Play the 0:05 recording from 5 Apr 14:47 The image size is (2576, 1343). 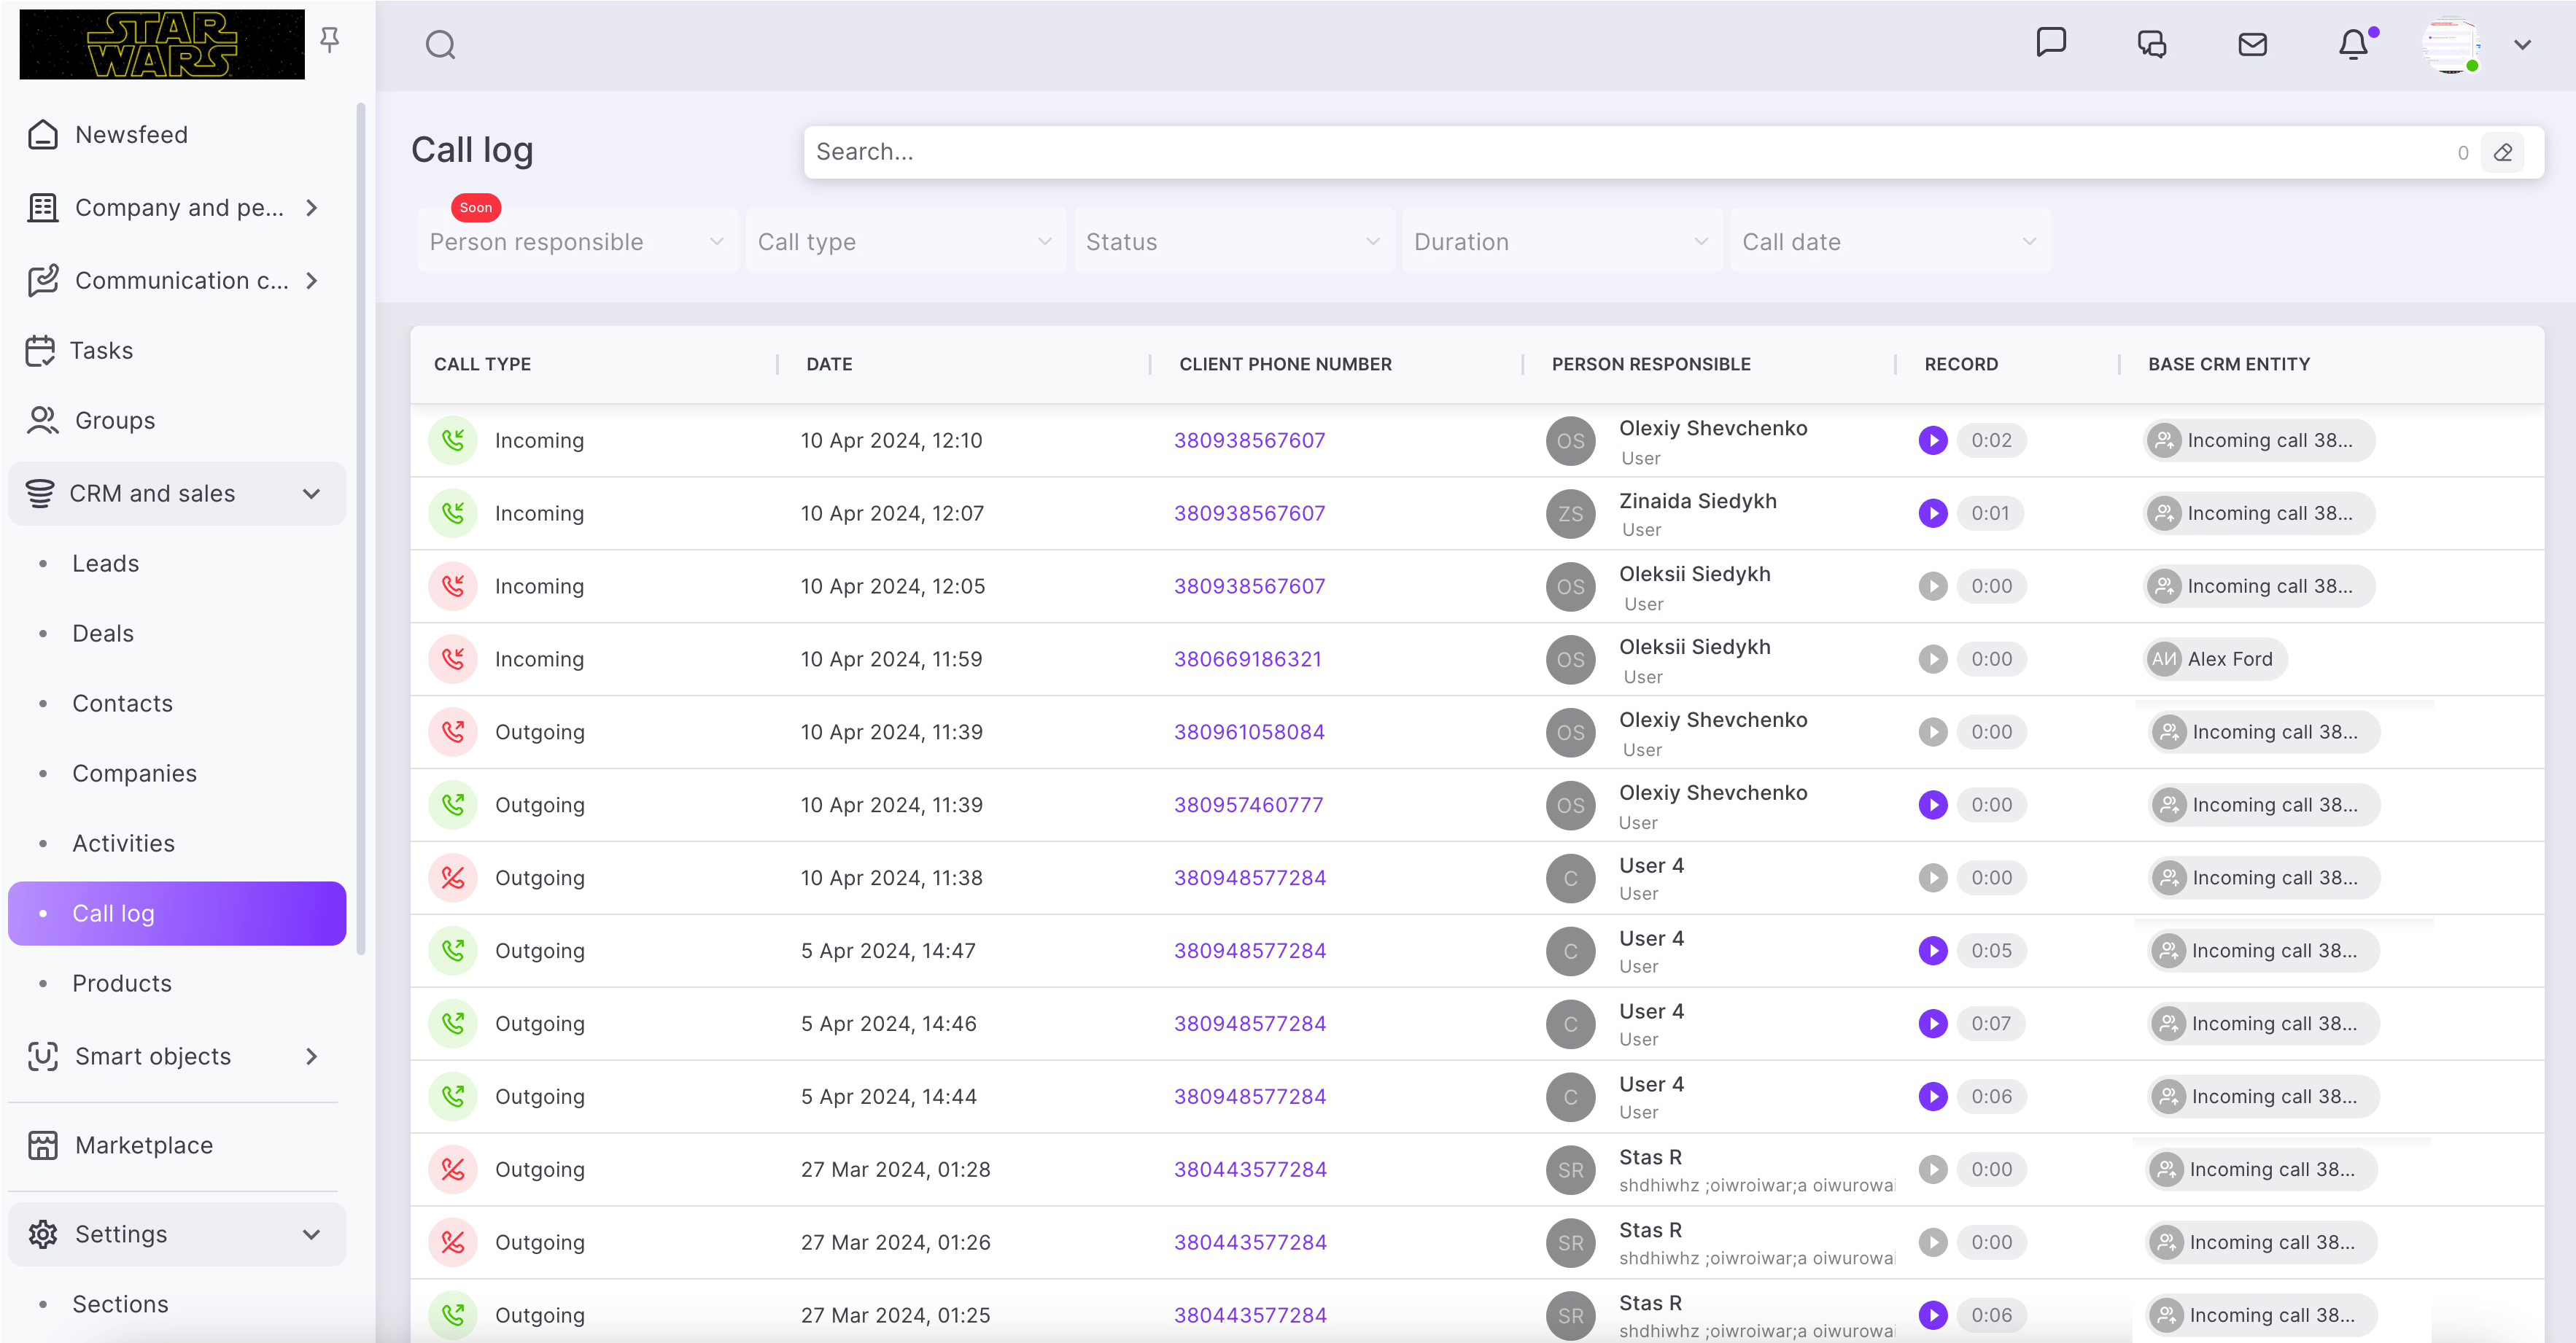pos(1932,950)
